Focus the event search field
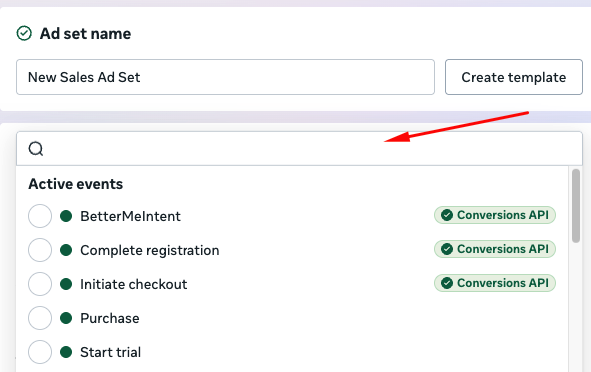This screenshot has height=372, width=591. pos(299,148)
